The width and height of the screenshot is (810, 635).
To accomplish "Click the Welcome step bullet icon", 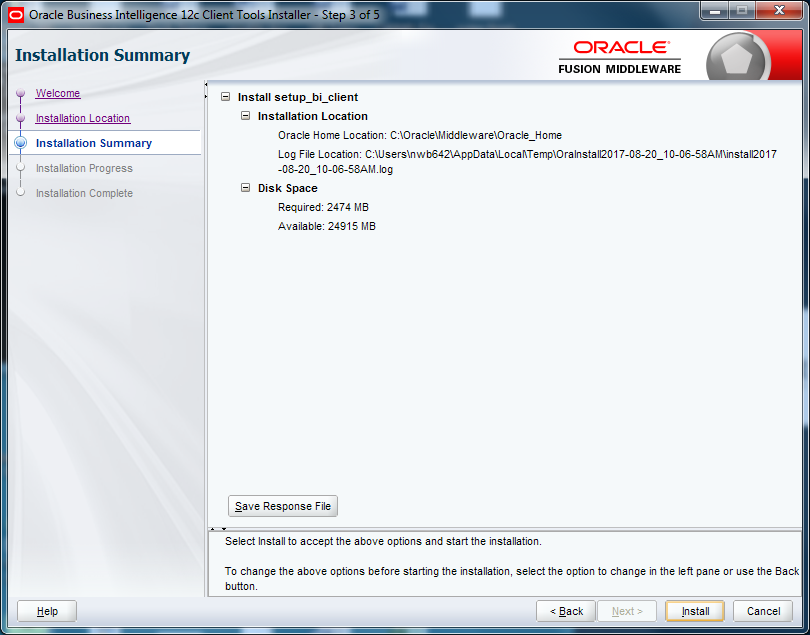I will click(22, 93).
